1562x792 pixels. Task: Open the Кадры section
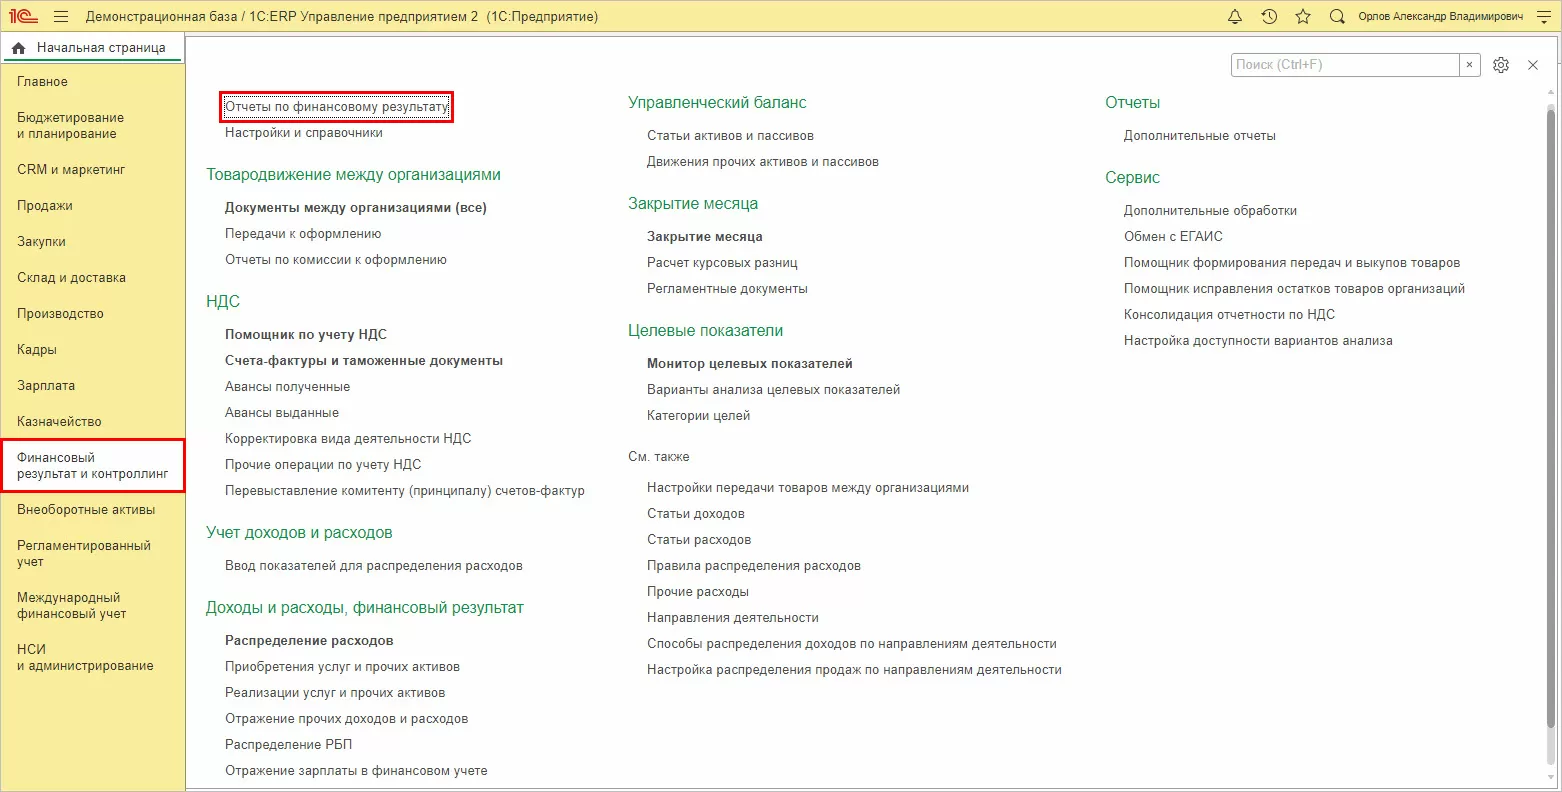(37, 350)
